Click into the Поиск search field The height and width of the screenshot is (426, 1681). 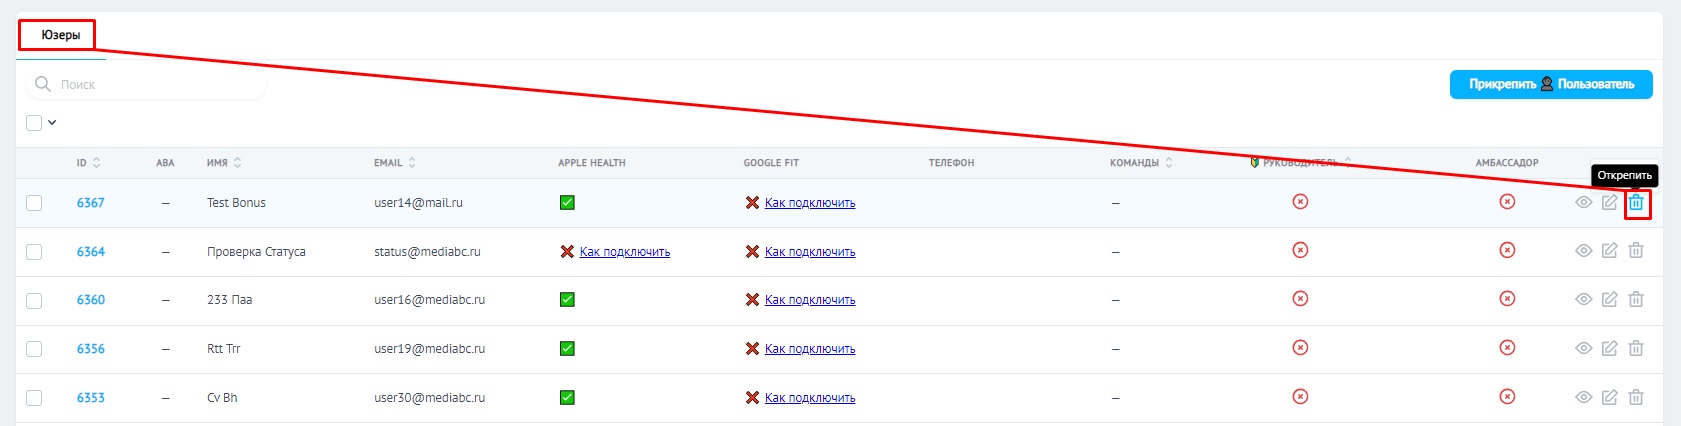pos(150,85)
